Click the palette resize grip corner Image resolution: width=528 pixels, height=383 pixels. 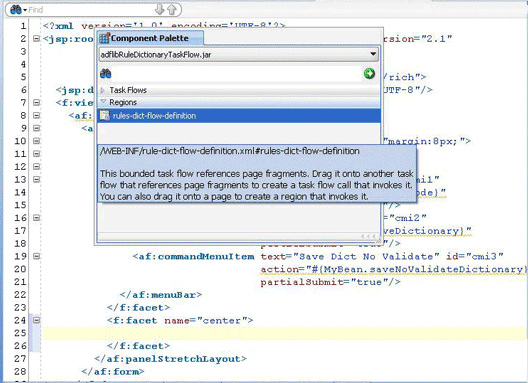pyautogui.click(x=378, y=240)
